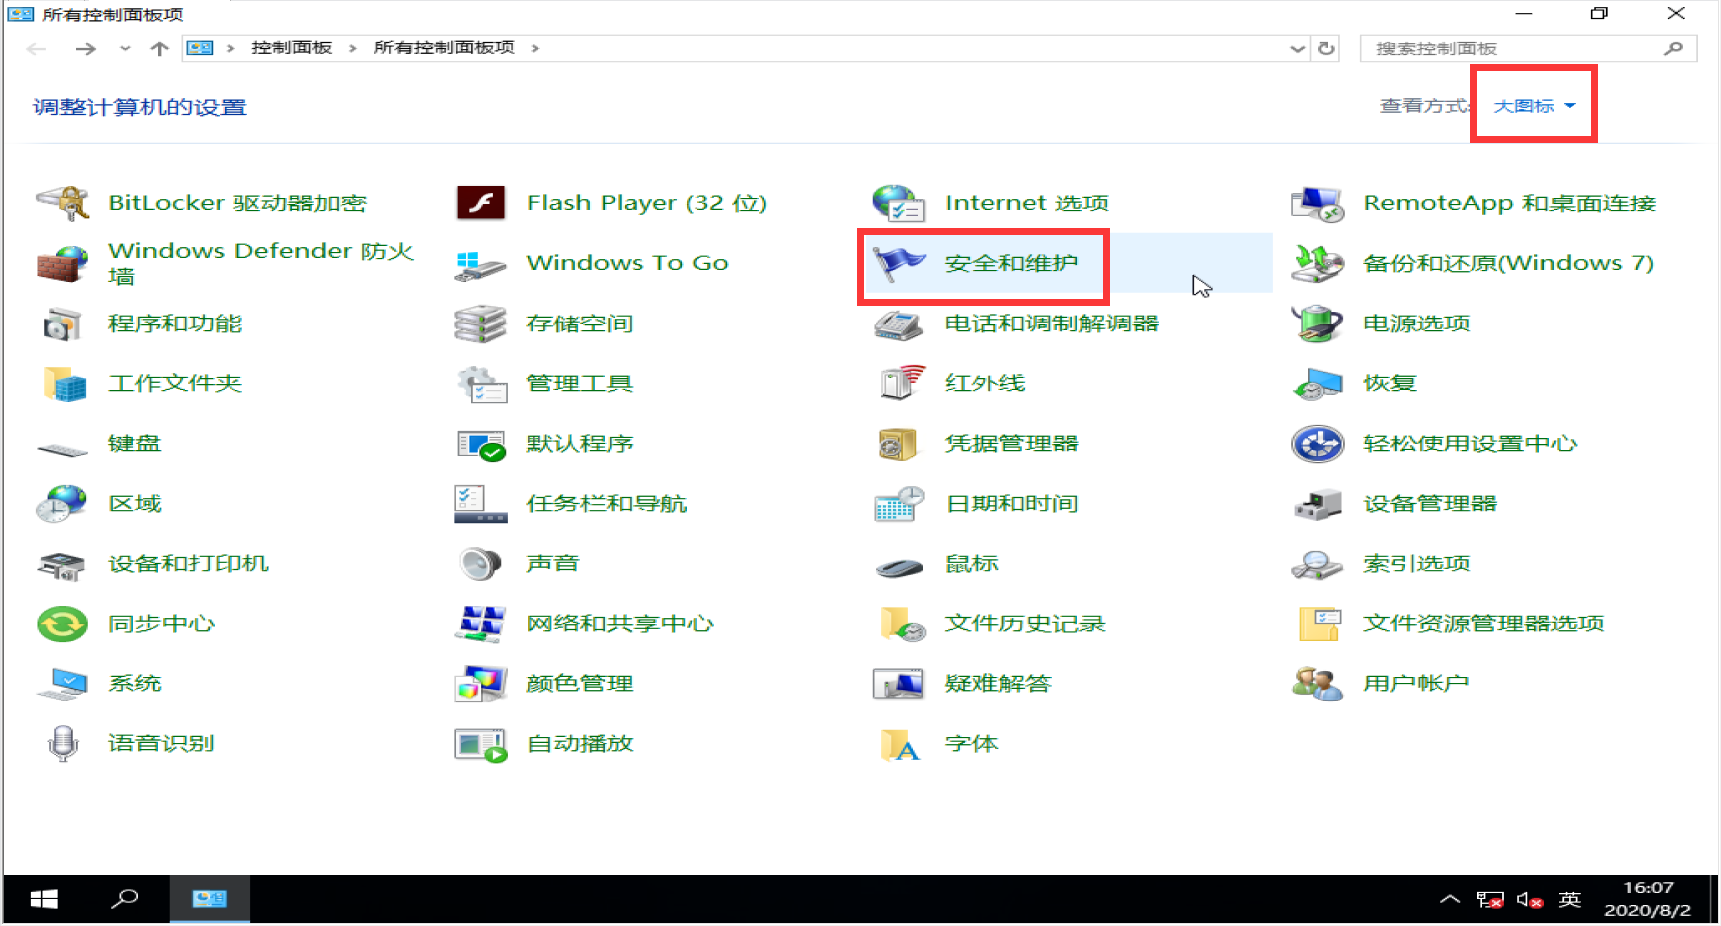This screenshot has width=1721, height=926.
Task: Open the 查看方式 大图标 dropdown
Action: (1534, 106)
